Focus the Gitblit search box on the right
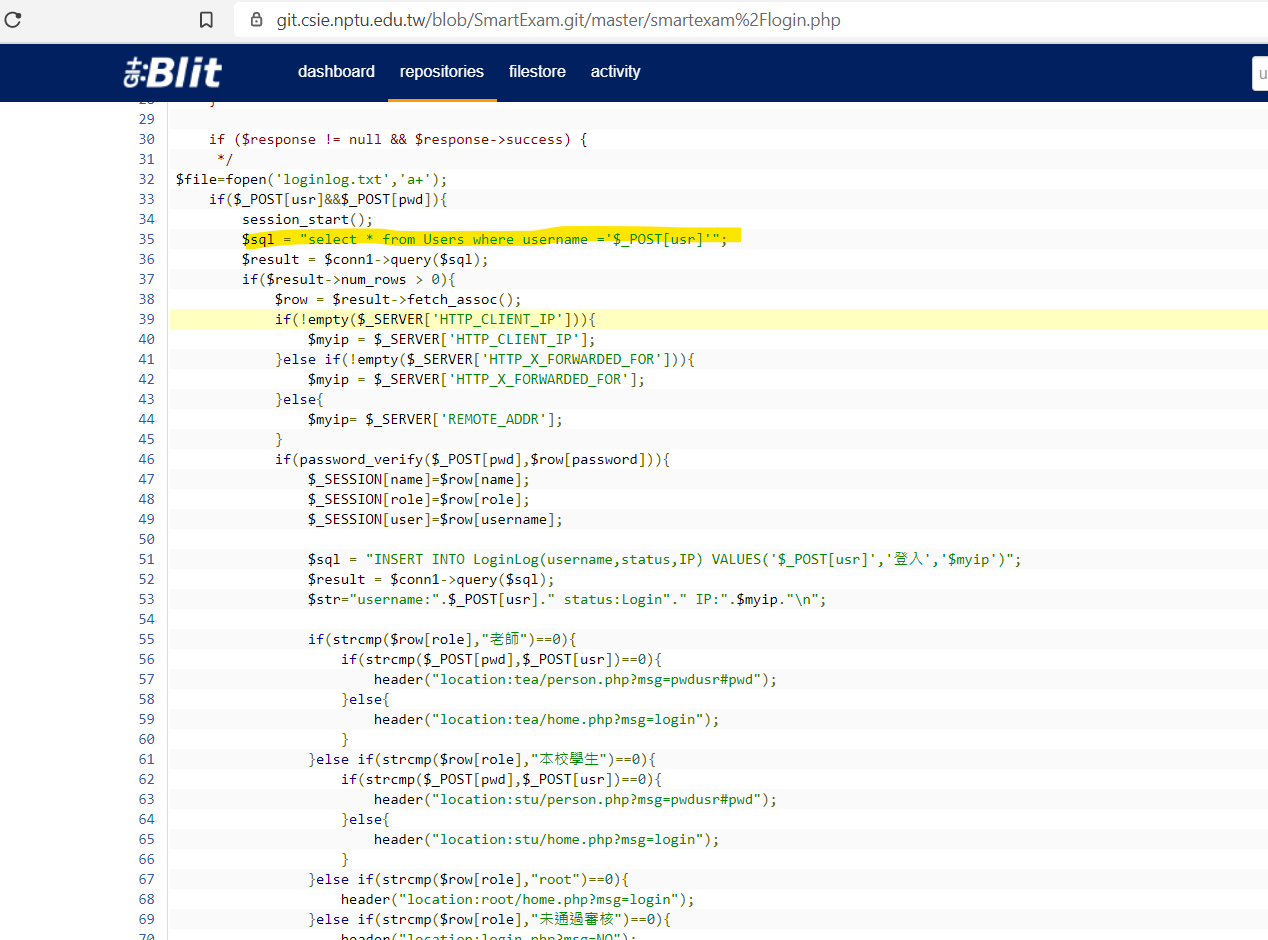The height and width of the screenshot is (940, 1268). tap(1260, 73)
